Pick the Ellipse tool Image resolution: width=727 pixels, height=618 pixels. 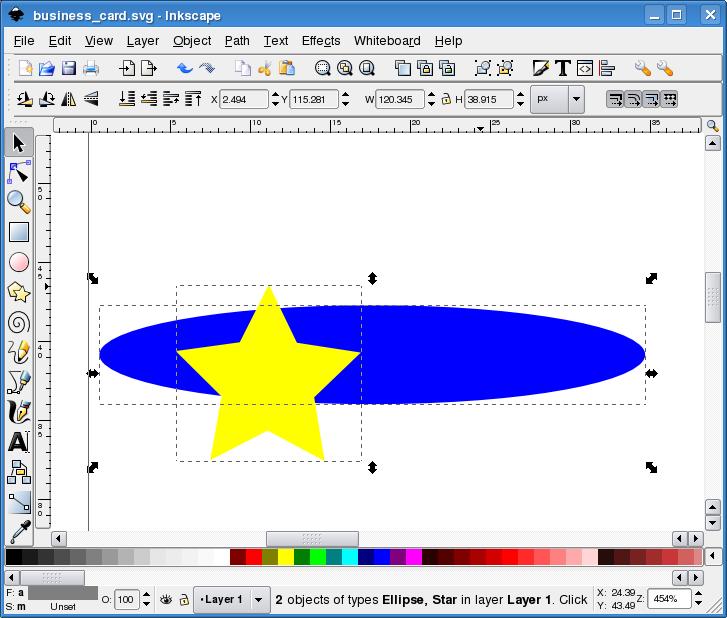(x=18, y=262)
